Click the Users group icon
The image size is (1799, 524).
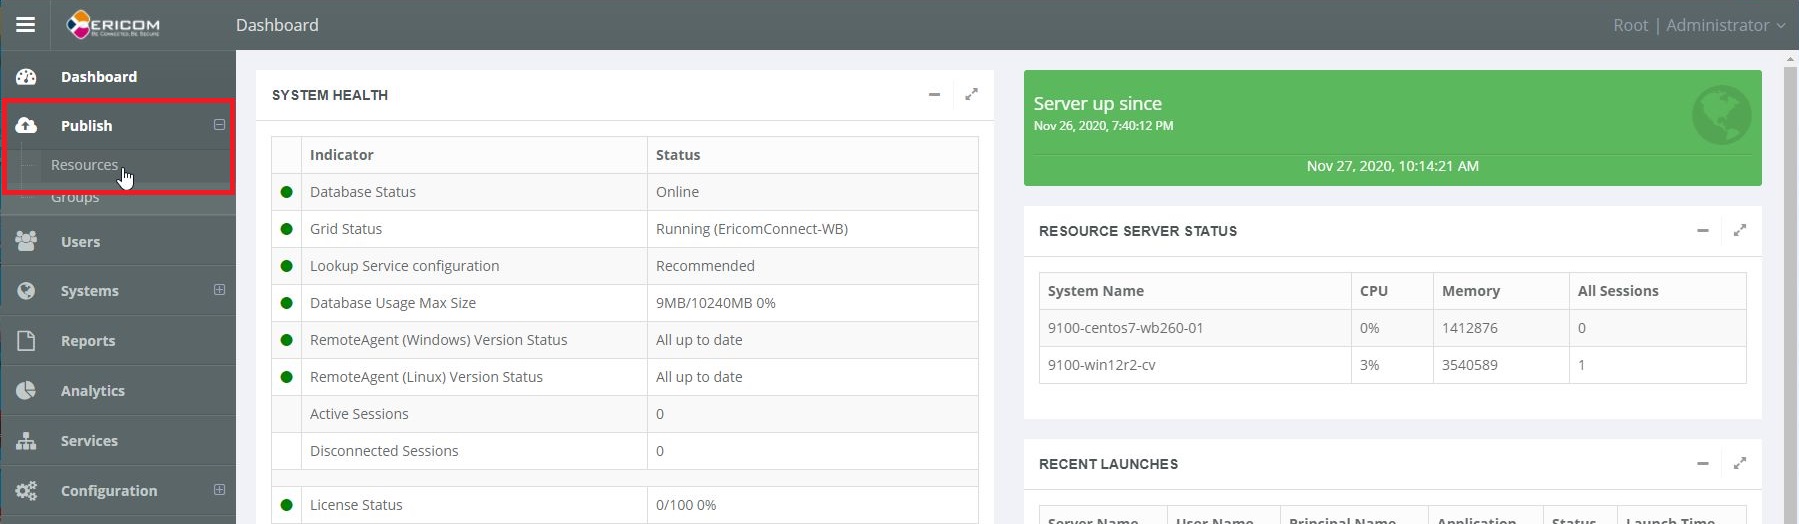27,241
